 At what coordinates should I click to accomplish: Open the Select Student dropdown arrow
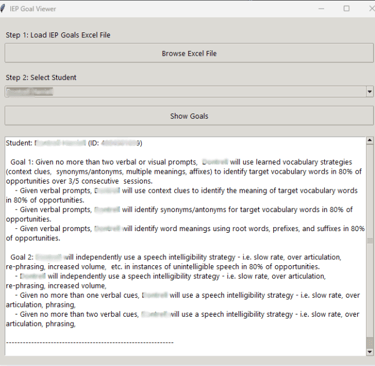coord(369,92)
